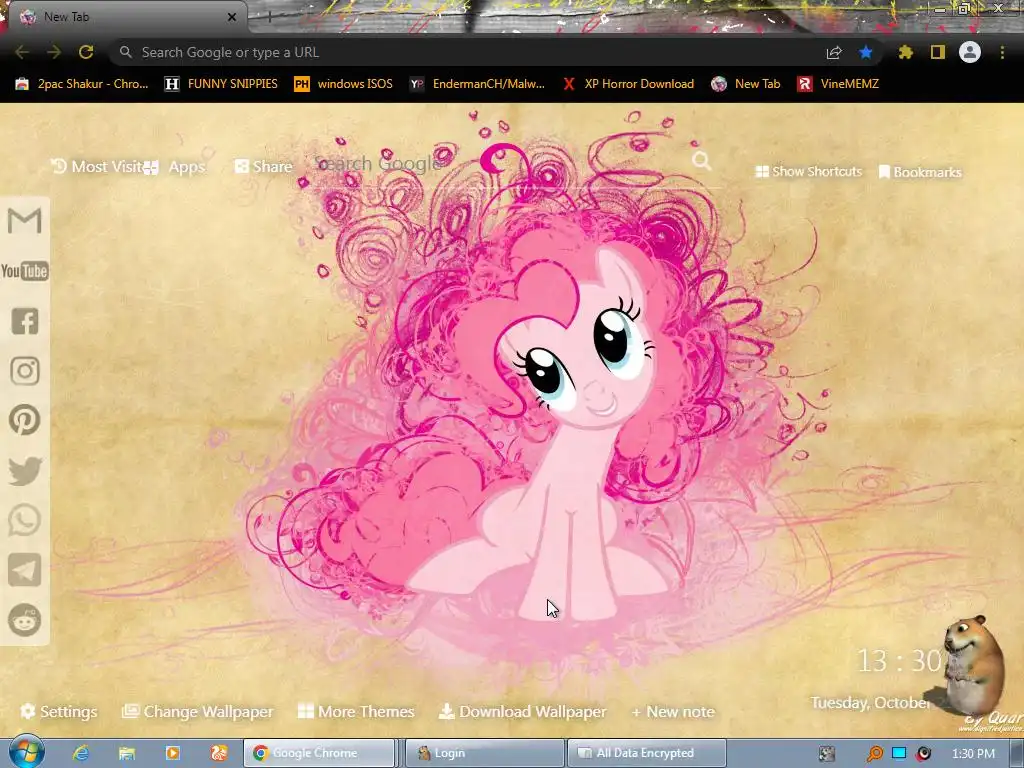The height and width of the screenshot is (768, 1024).
Task: Click into the Search Google page field
Action: click(500, 164)
